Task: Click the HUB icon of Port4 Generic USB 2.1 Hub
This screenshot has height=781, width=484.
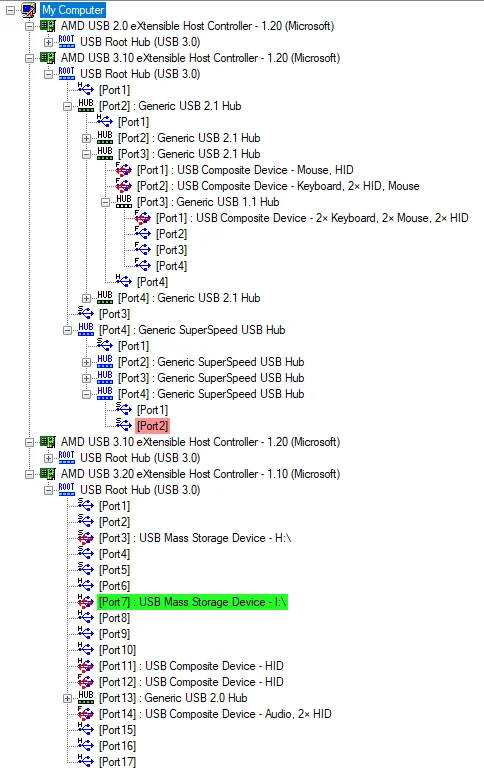Action: pos(105,297)
